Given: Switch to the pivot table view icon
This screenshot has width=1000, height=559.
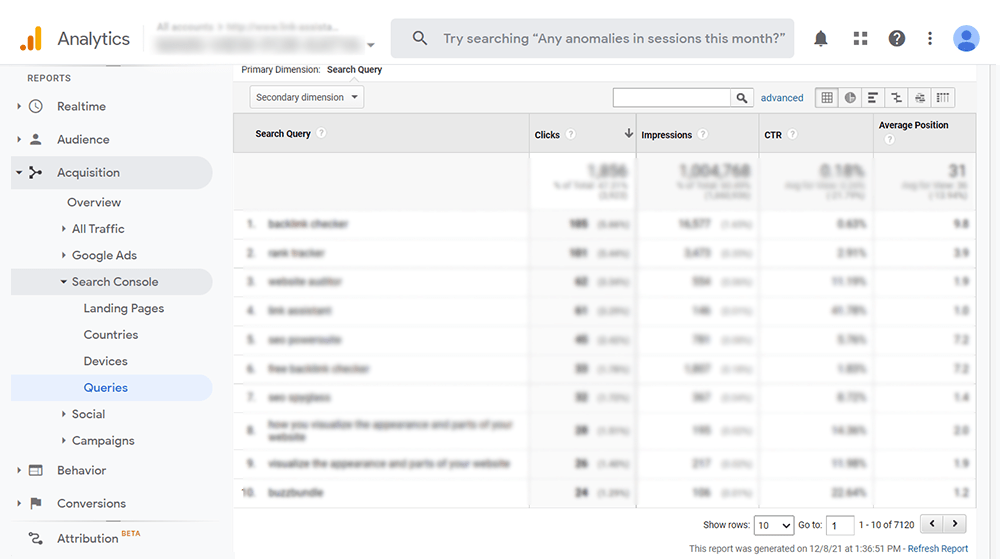Looking at the screenshot, I should click(943, 98).
